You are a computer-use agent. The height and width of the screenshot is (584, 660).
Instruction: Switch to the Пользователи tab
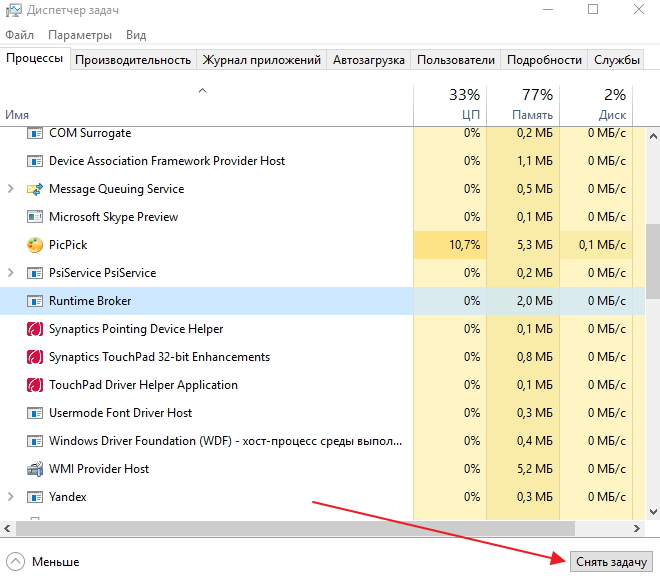456,60
